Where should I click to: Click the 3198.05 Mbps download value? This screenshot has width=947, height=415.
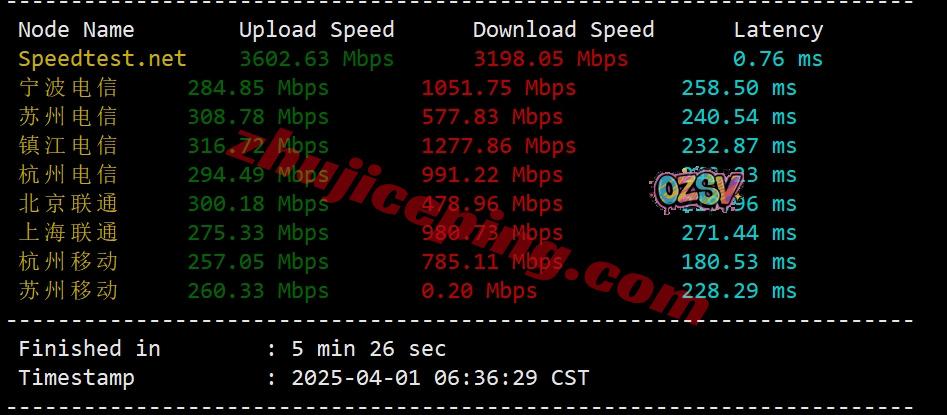tap(550, 59)
